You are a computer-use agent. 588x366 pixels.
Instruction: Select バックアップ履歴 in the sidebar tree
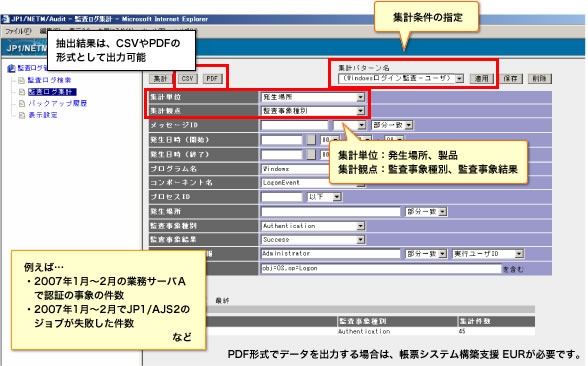click(57, 103)
